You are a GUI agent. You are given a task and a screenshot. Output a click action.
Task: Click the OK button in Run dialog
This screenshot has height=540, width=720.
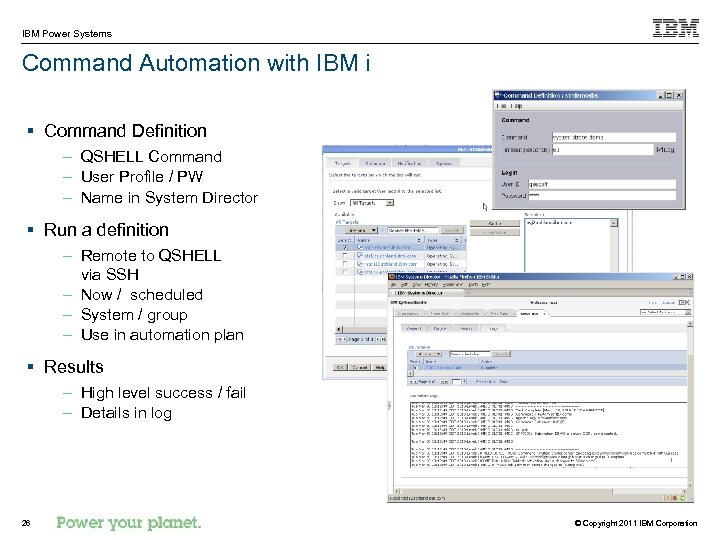340,367
